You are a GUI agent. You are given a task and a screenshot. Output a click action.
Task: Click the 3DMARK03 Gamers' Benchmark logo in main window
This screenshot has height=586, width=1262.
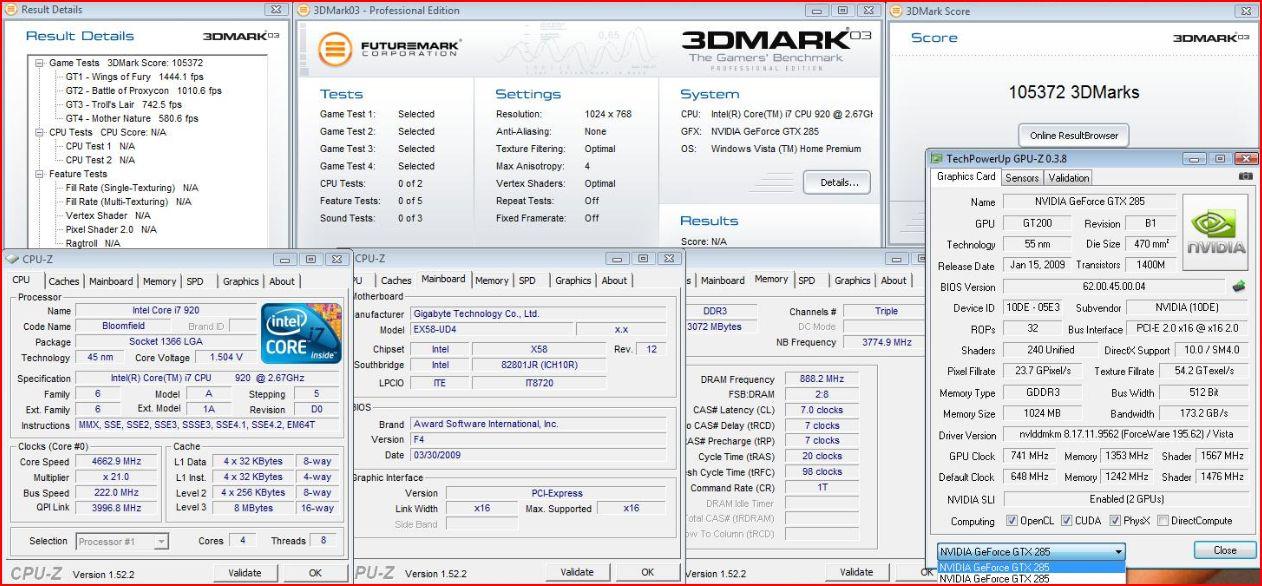pos(776,48)
